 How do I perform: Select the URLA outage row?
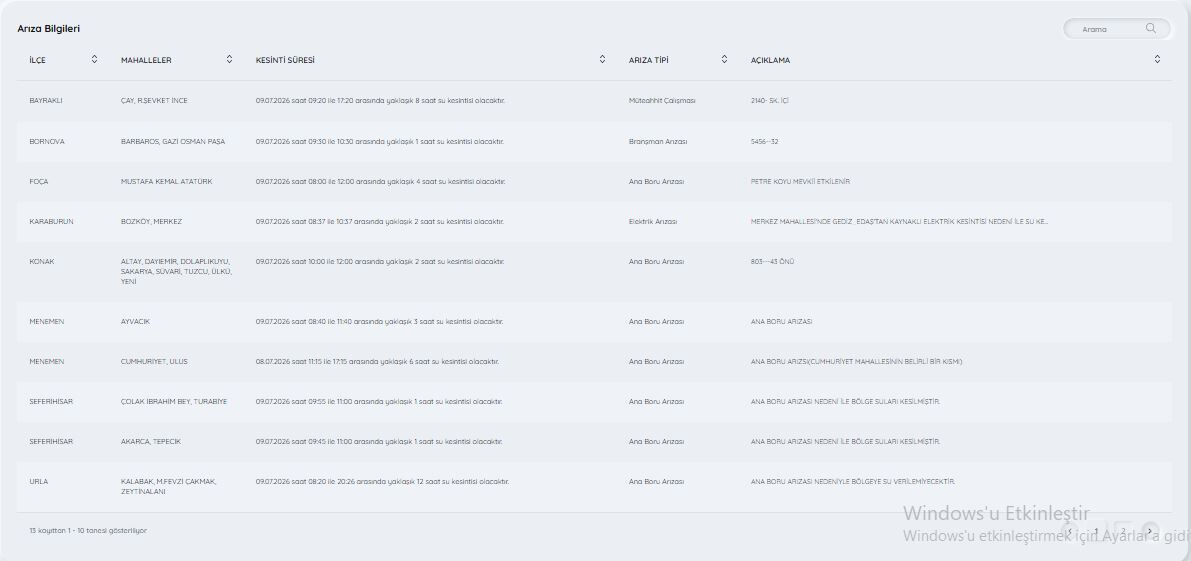[x=594, y=487]
